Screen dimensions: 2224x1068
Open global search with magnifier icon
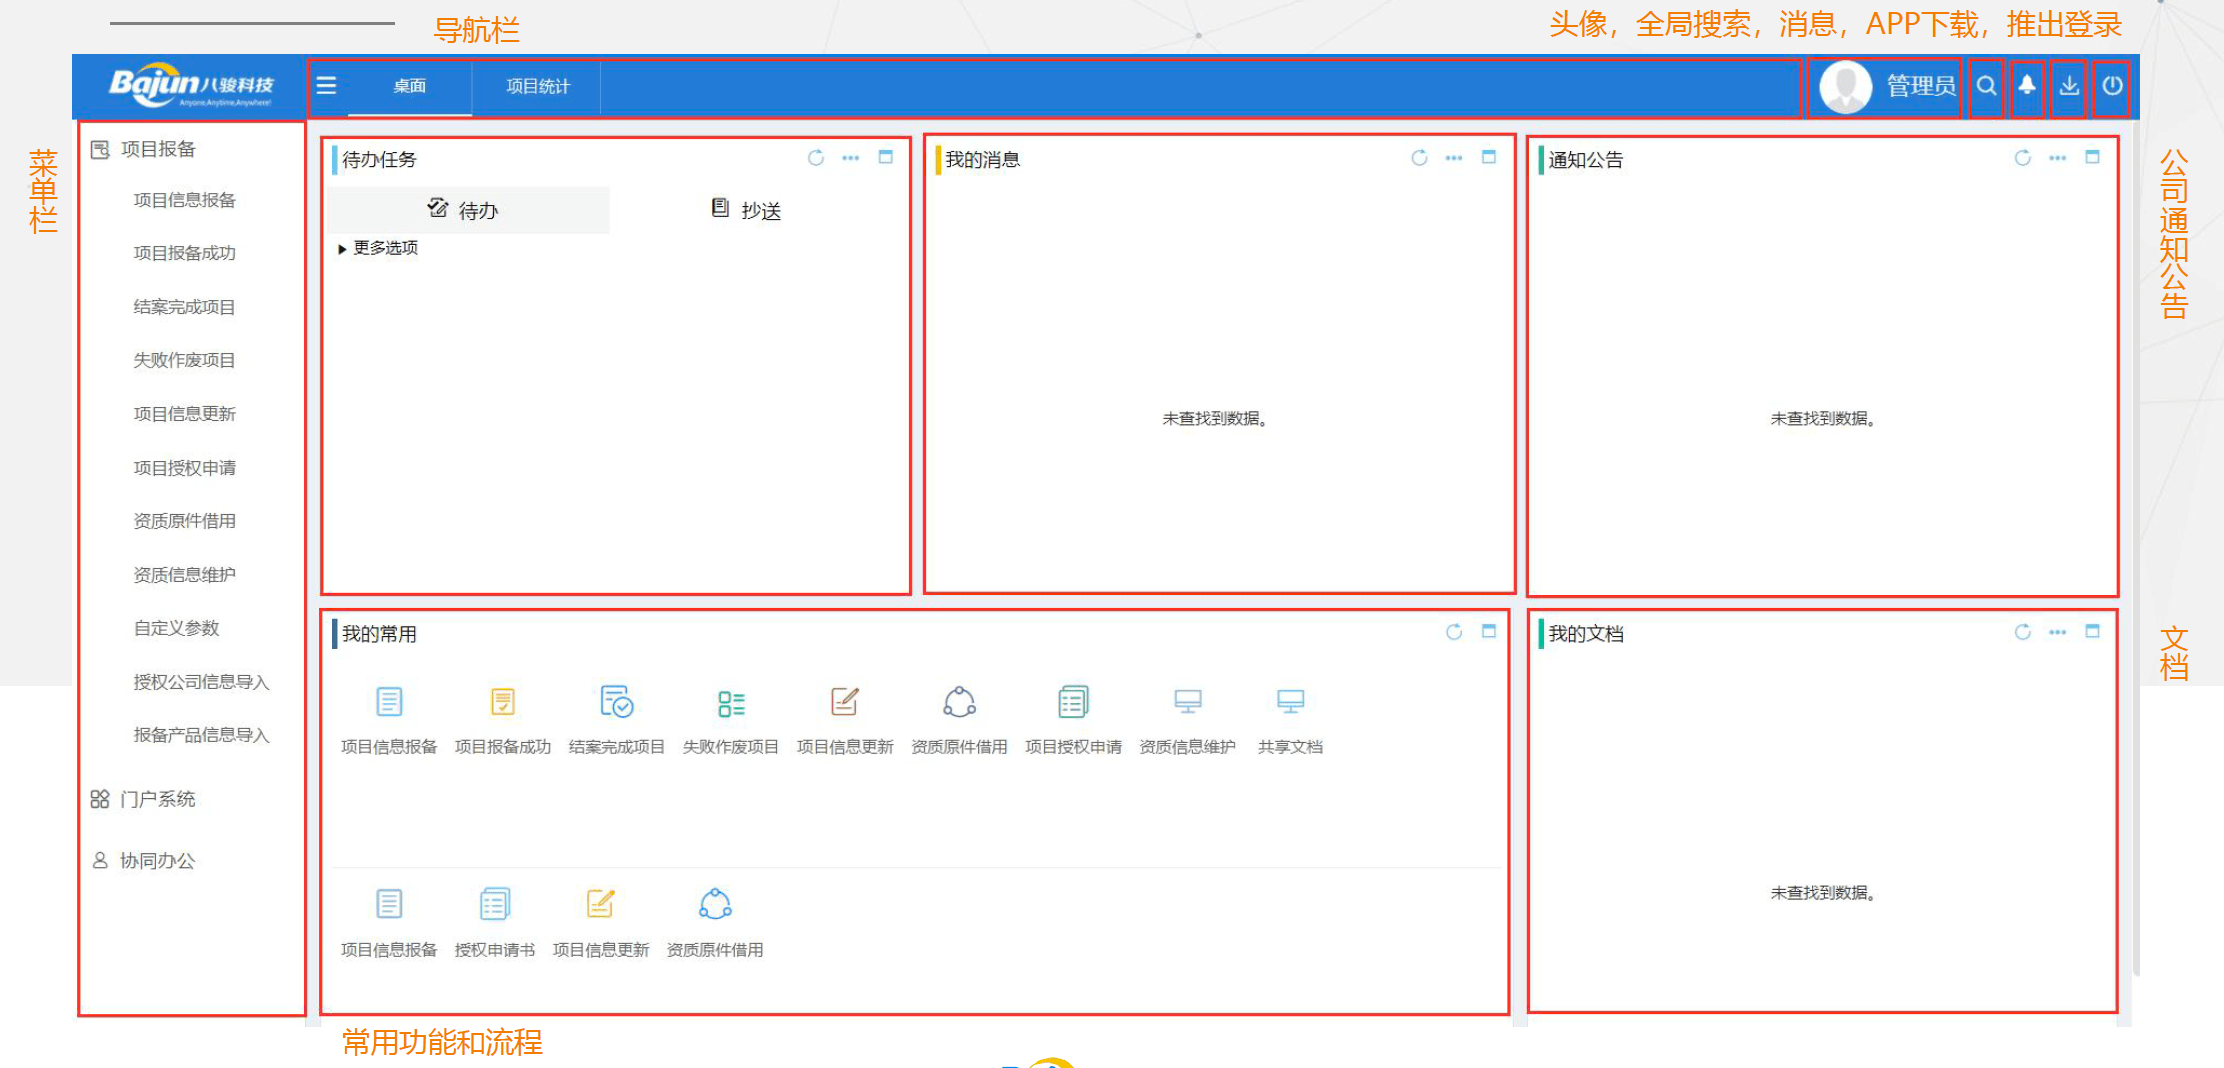tap(1986, 86)
